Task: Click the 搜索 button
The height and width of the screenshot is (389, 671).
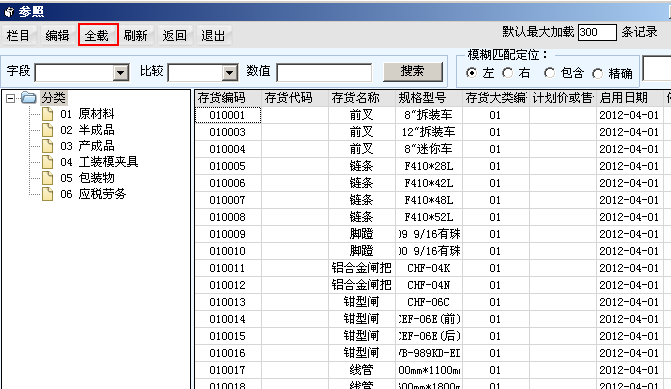Action: pyautogui.click(x=413, y=71)
